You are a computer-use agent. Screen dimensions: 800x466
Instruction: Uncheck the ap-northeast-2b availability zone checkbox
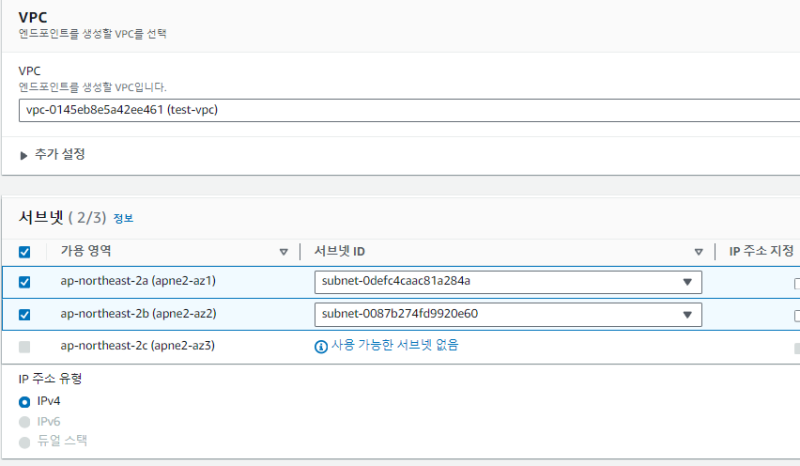[25, 314]
